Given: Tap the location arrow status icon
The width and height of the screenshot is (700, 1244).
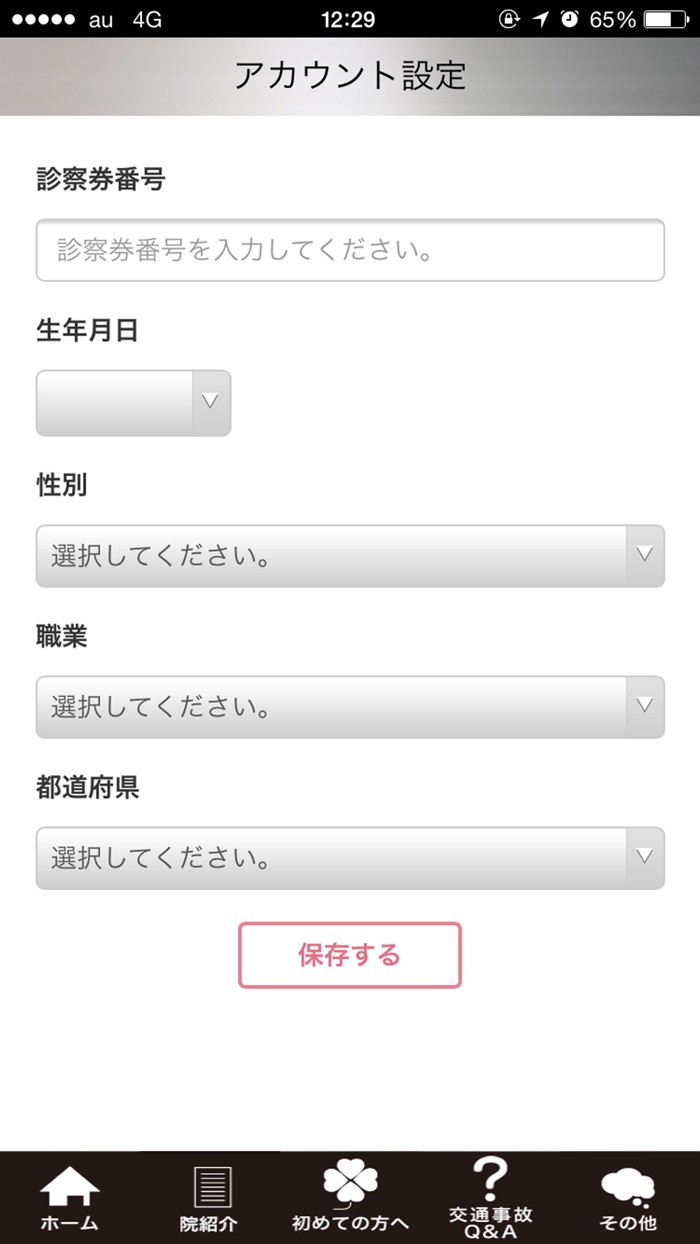Looking at the screenshot, I should (x=541, y=19).
